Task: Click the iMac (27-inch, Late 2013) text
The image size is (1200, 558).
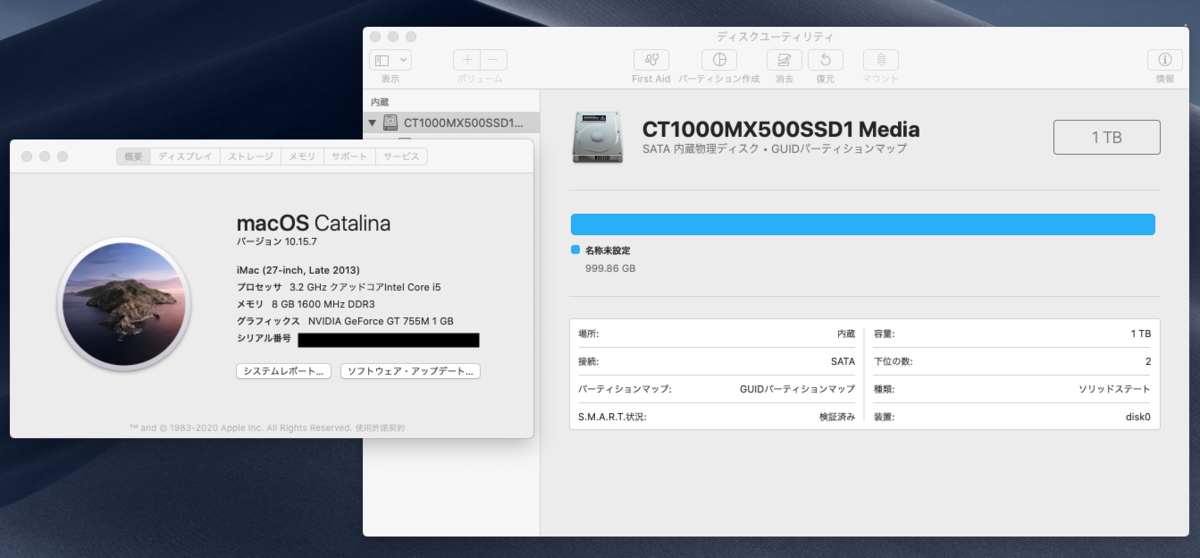Action: tap(298, 270)
